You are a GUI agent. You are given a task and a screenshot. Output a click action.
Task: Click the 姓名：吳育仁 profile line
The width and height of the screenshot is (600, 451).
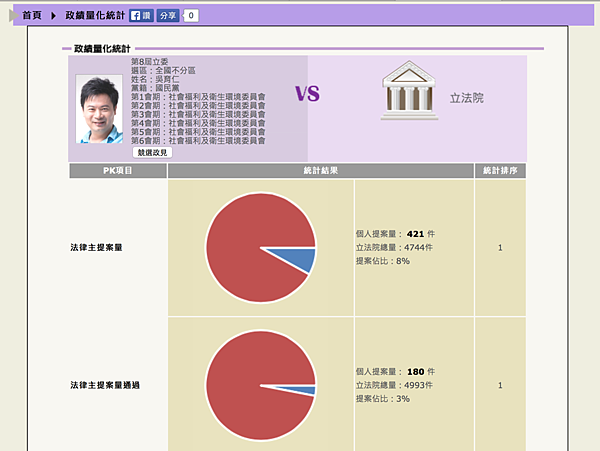click(155, 79)
